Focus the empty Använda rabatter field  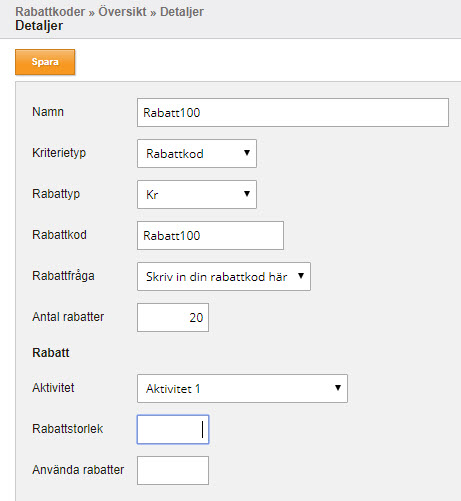point(173,470)
